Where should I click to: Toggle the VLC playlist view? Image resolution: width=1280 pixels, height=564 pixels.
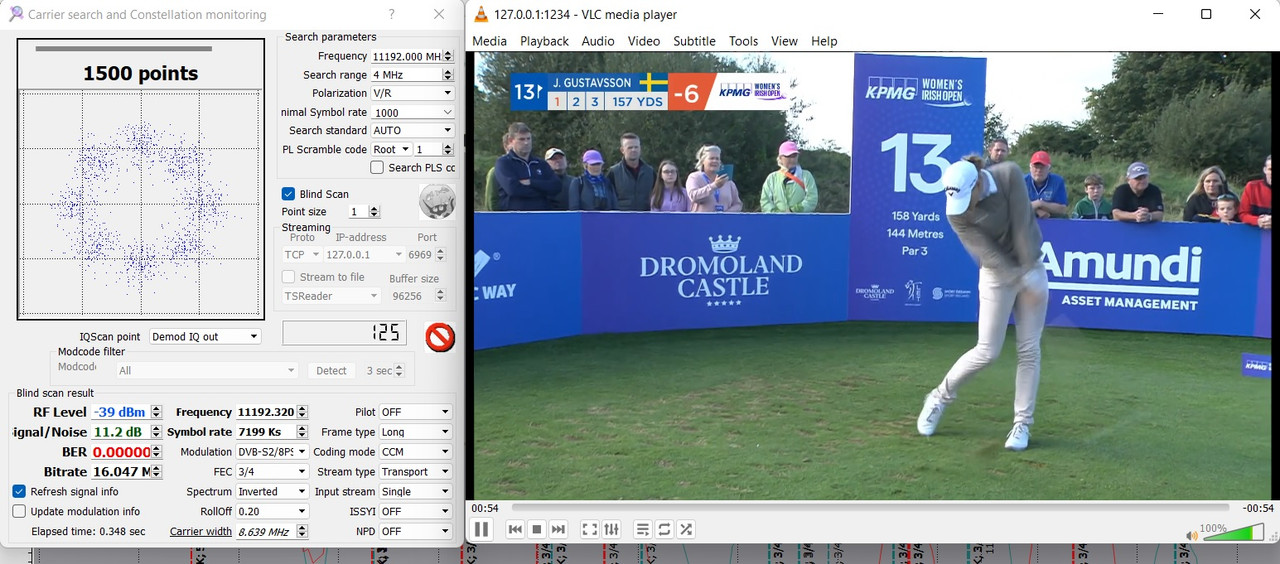pyautogui.click(x=643, y=529)
